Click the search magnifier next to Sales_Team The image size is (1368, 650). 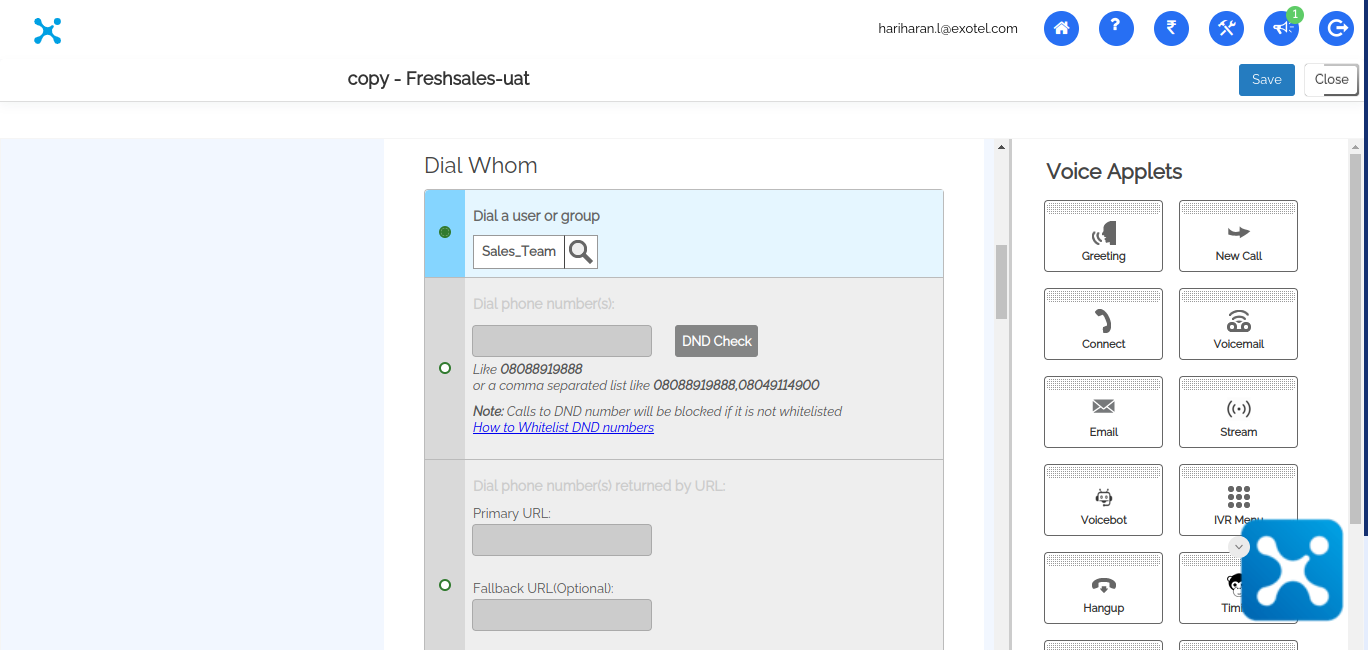click(581, 252)
